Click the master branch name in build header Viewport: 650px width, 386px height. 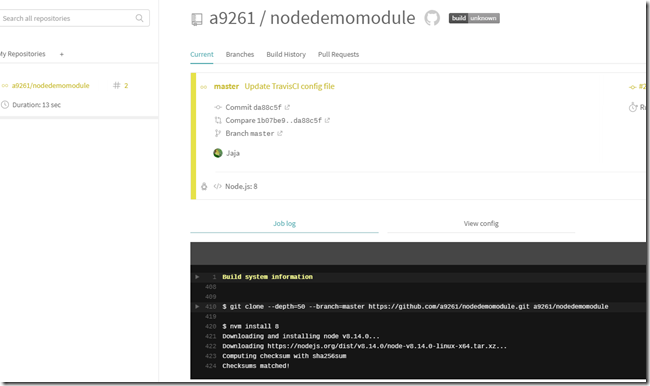(226, 86)
